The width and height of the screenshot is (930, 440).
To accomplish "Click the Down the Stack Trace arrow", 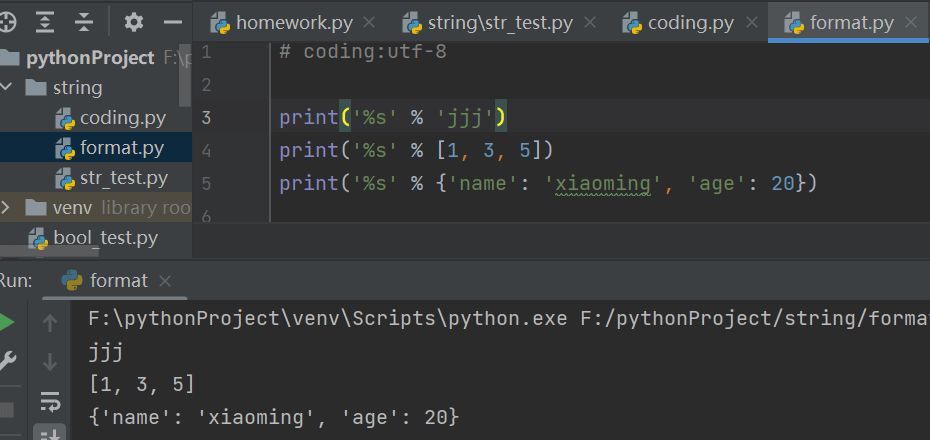I will point(50,361).
